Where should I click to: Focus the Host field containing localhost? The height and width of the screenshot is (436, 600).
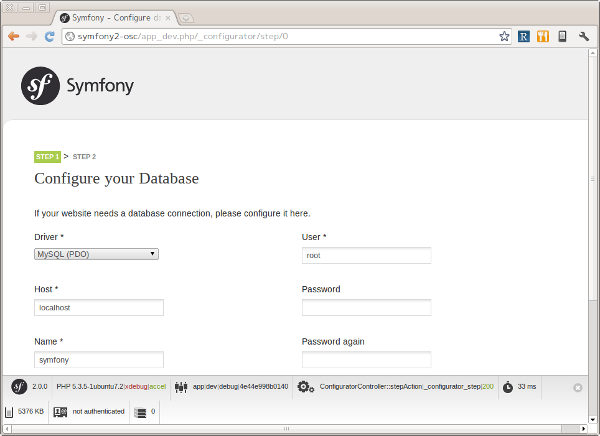[x=99, y=308]
